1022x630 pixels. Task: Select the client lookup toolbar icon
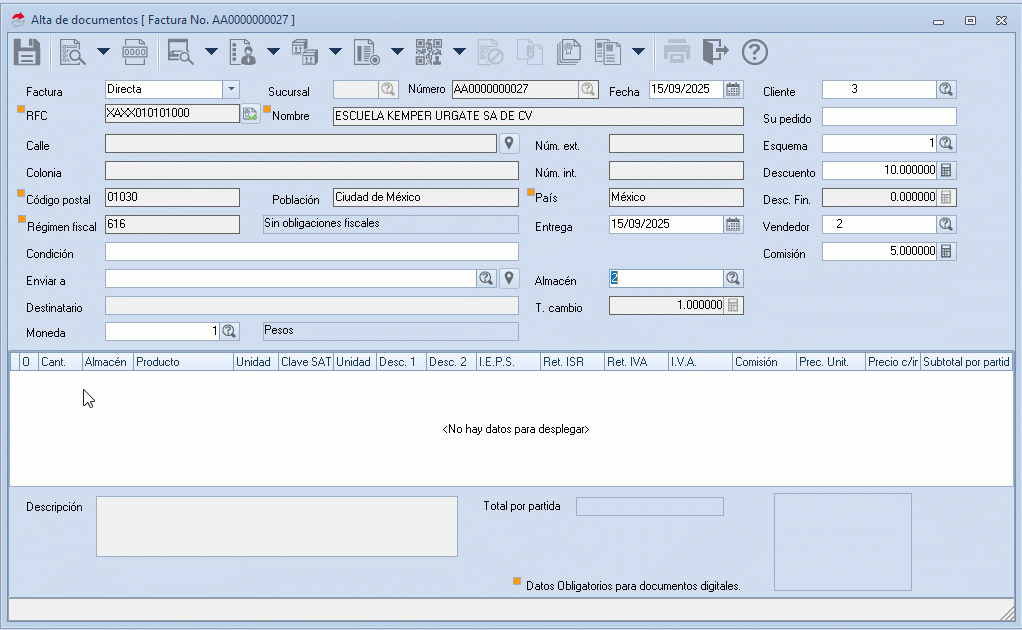[245, 51]
